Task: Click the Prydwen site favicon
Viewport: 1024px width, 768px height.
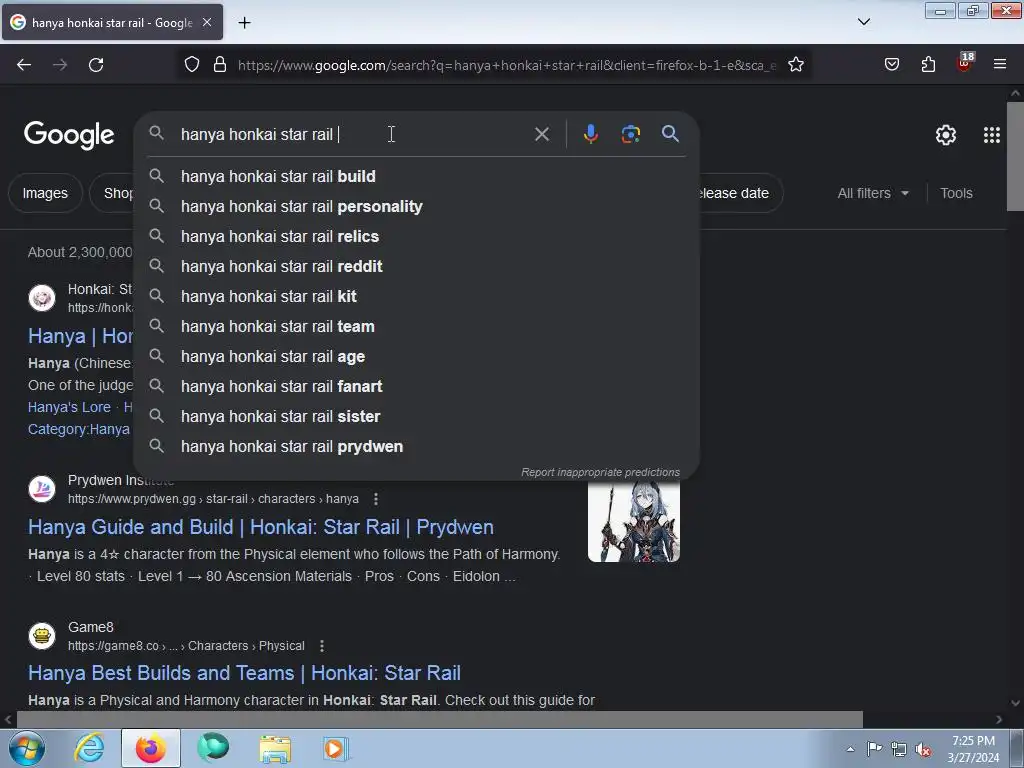Action: pyautogui.click(x=42, y=488)
